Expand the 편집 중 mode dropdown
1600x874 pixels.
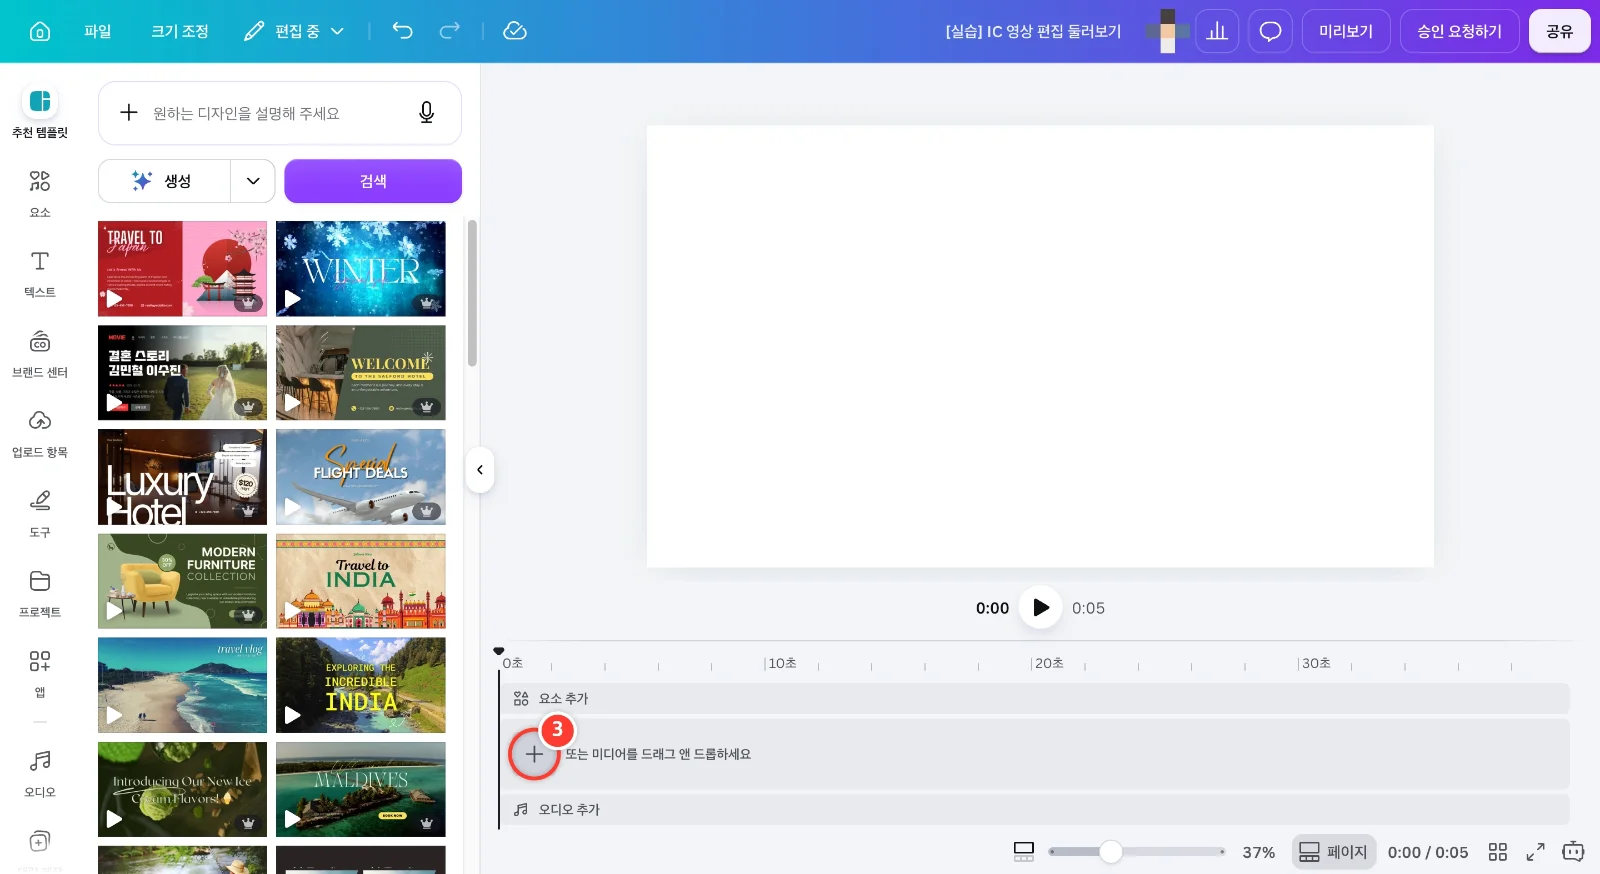coord(294,31)
